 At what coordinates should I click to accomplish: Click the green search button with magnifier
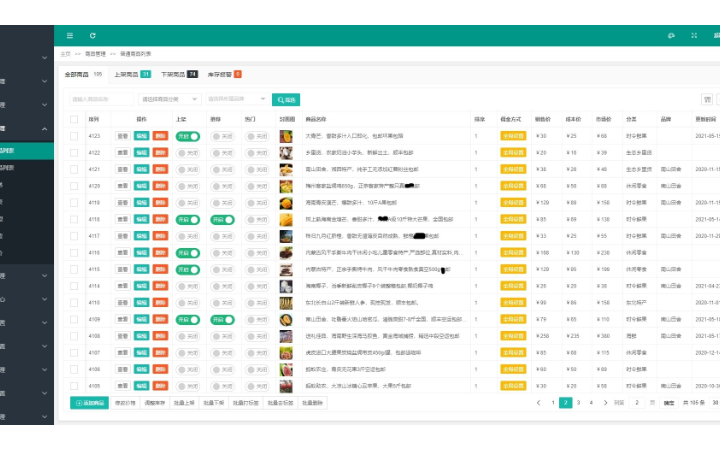click(285, 100)
